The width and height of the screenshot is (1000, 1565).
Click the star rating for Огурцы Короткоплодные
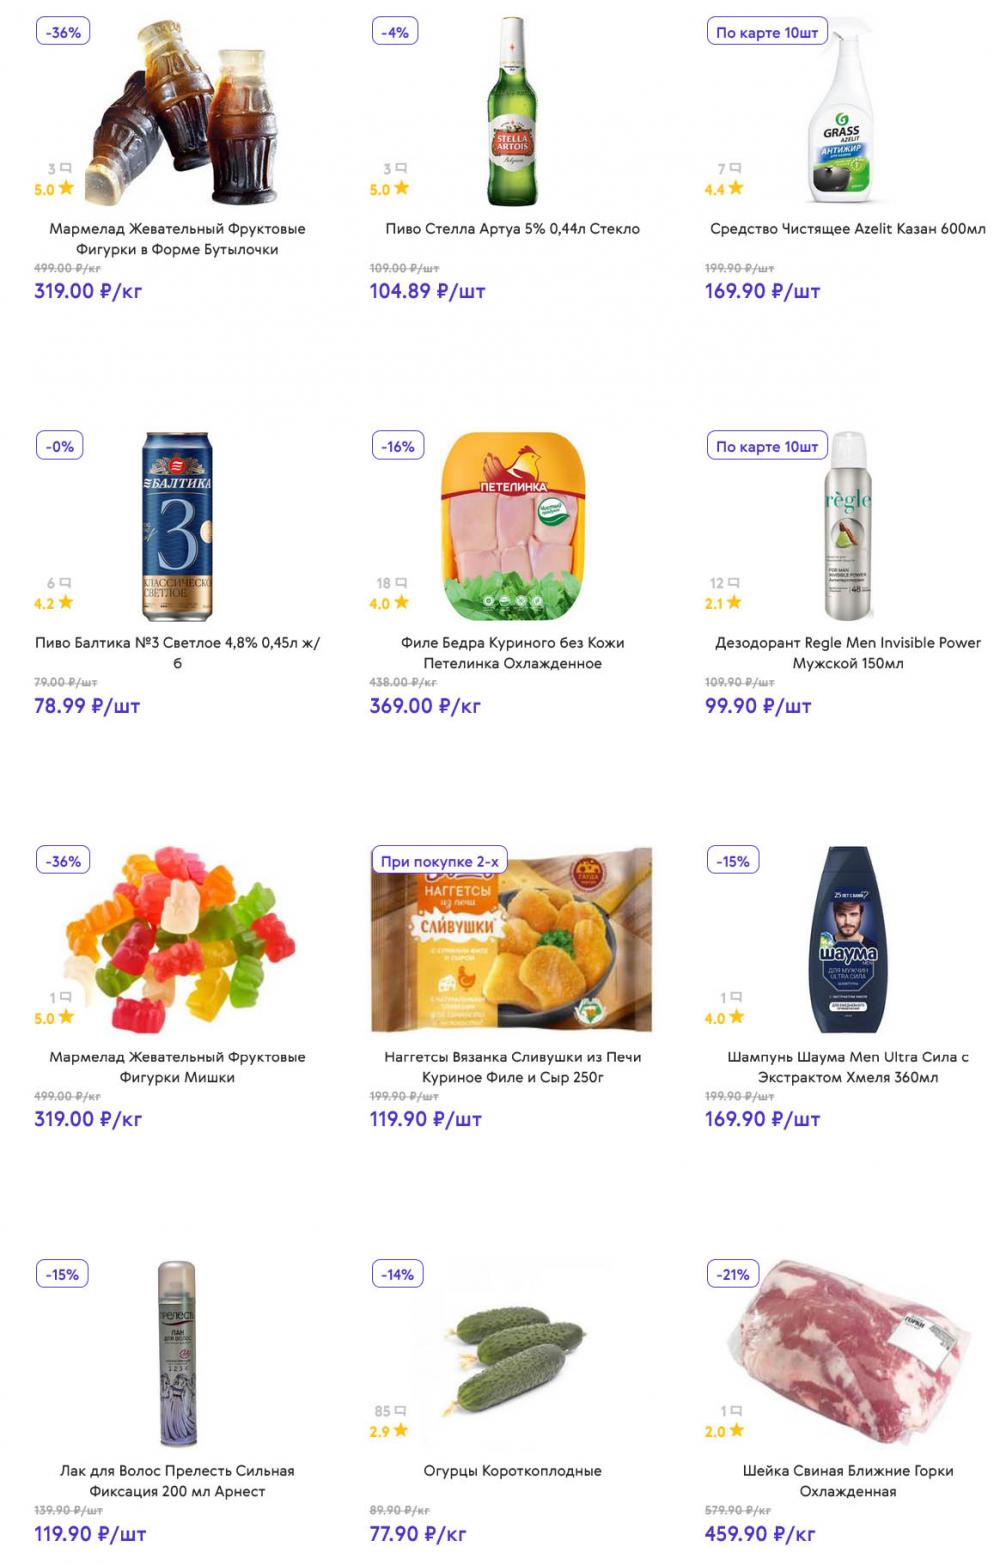click(x=389, y=1431)
